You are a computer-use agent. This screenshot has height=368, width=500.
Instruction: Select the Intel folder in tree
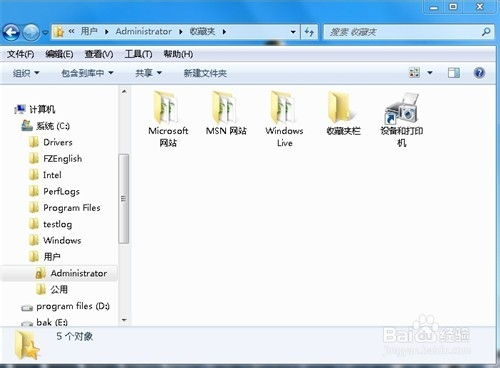(52, 175)
